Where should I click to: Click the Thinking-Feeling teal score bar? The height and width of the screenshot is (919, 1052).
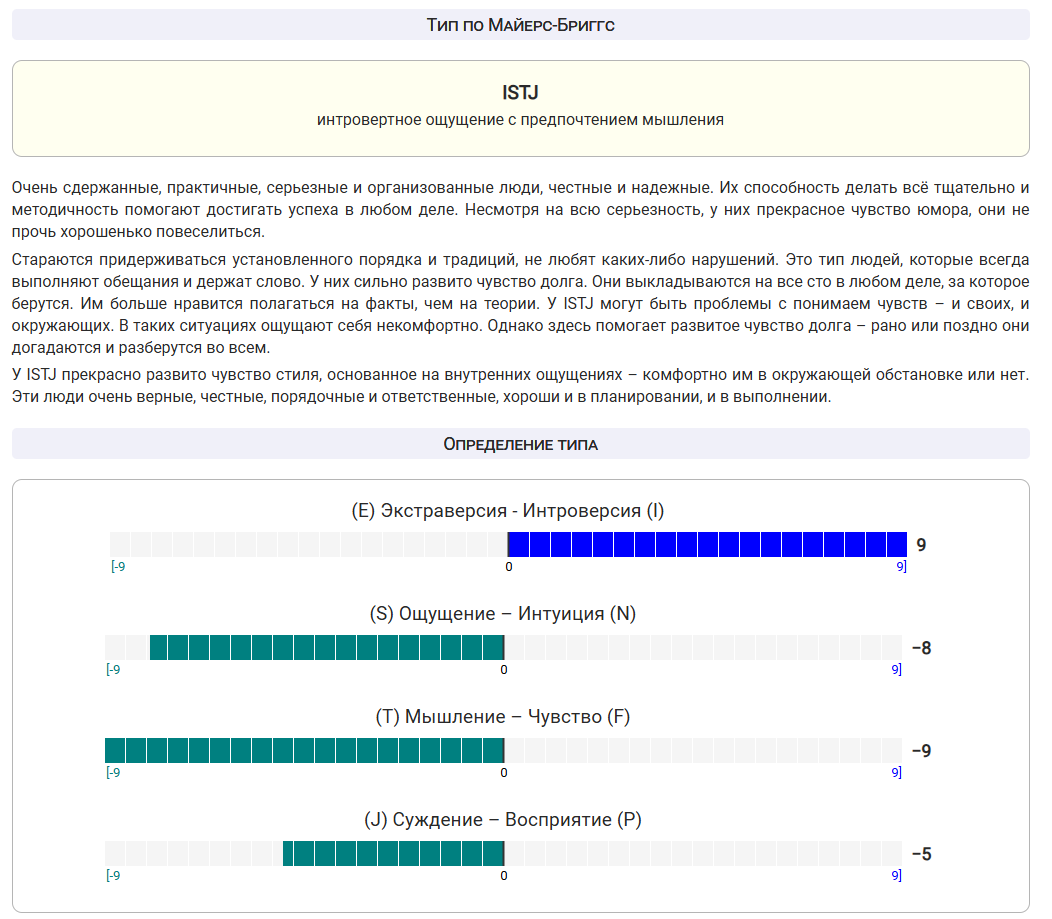click(x=305, y=751)
